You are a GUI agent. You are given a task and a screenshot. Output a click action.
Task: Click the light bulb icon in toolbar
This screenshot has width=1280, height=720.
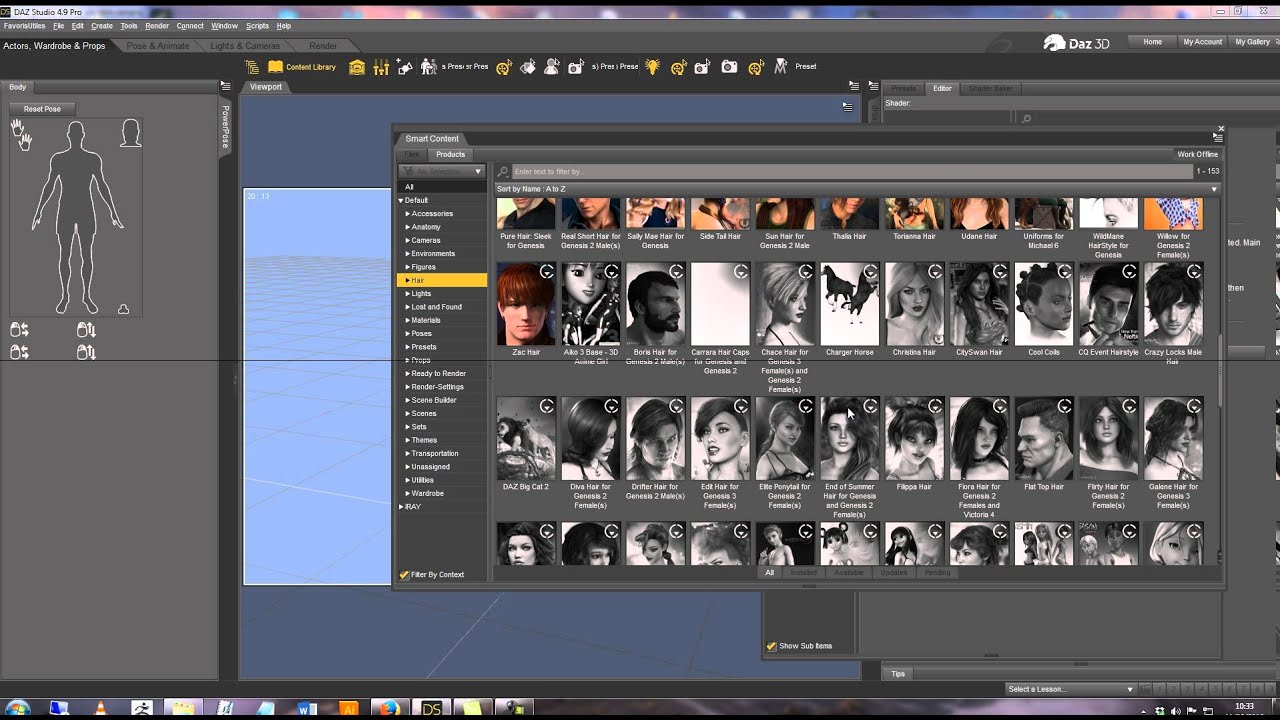point(652,67)
